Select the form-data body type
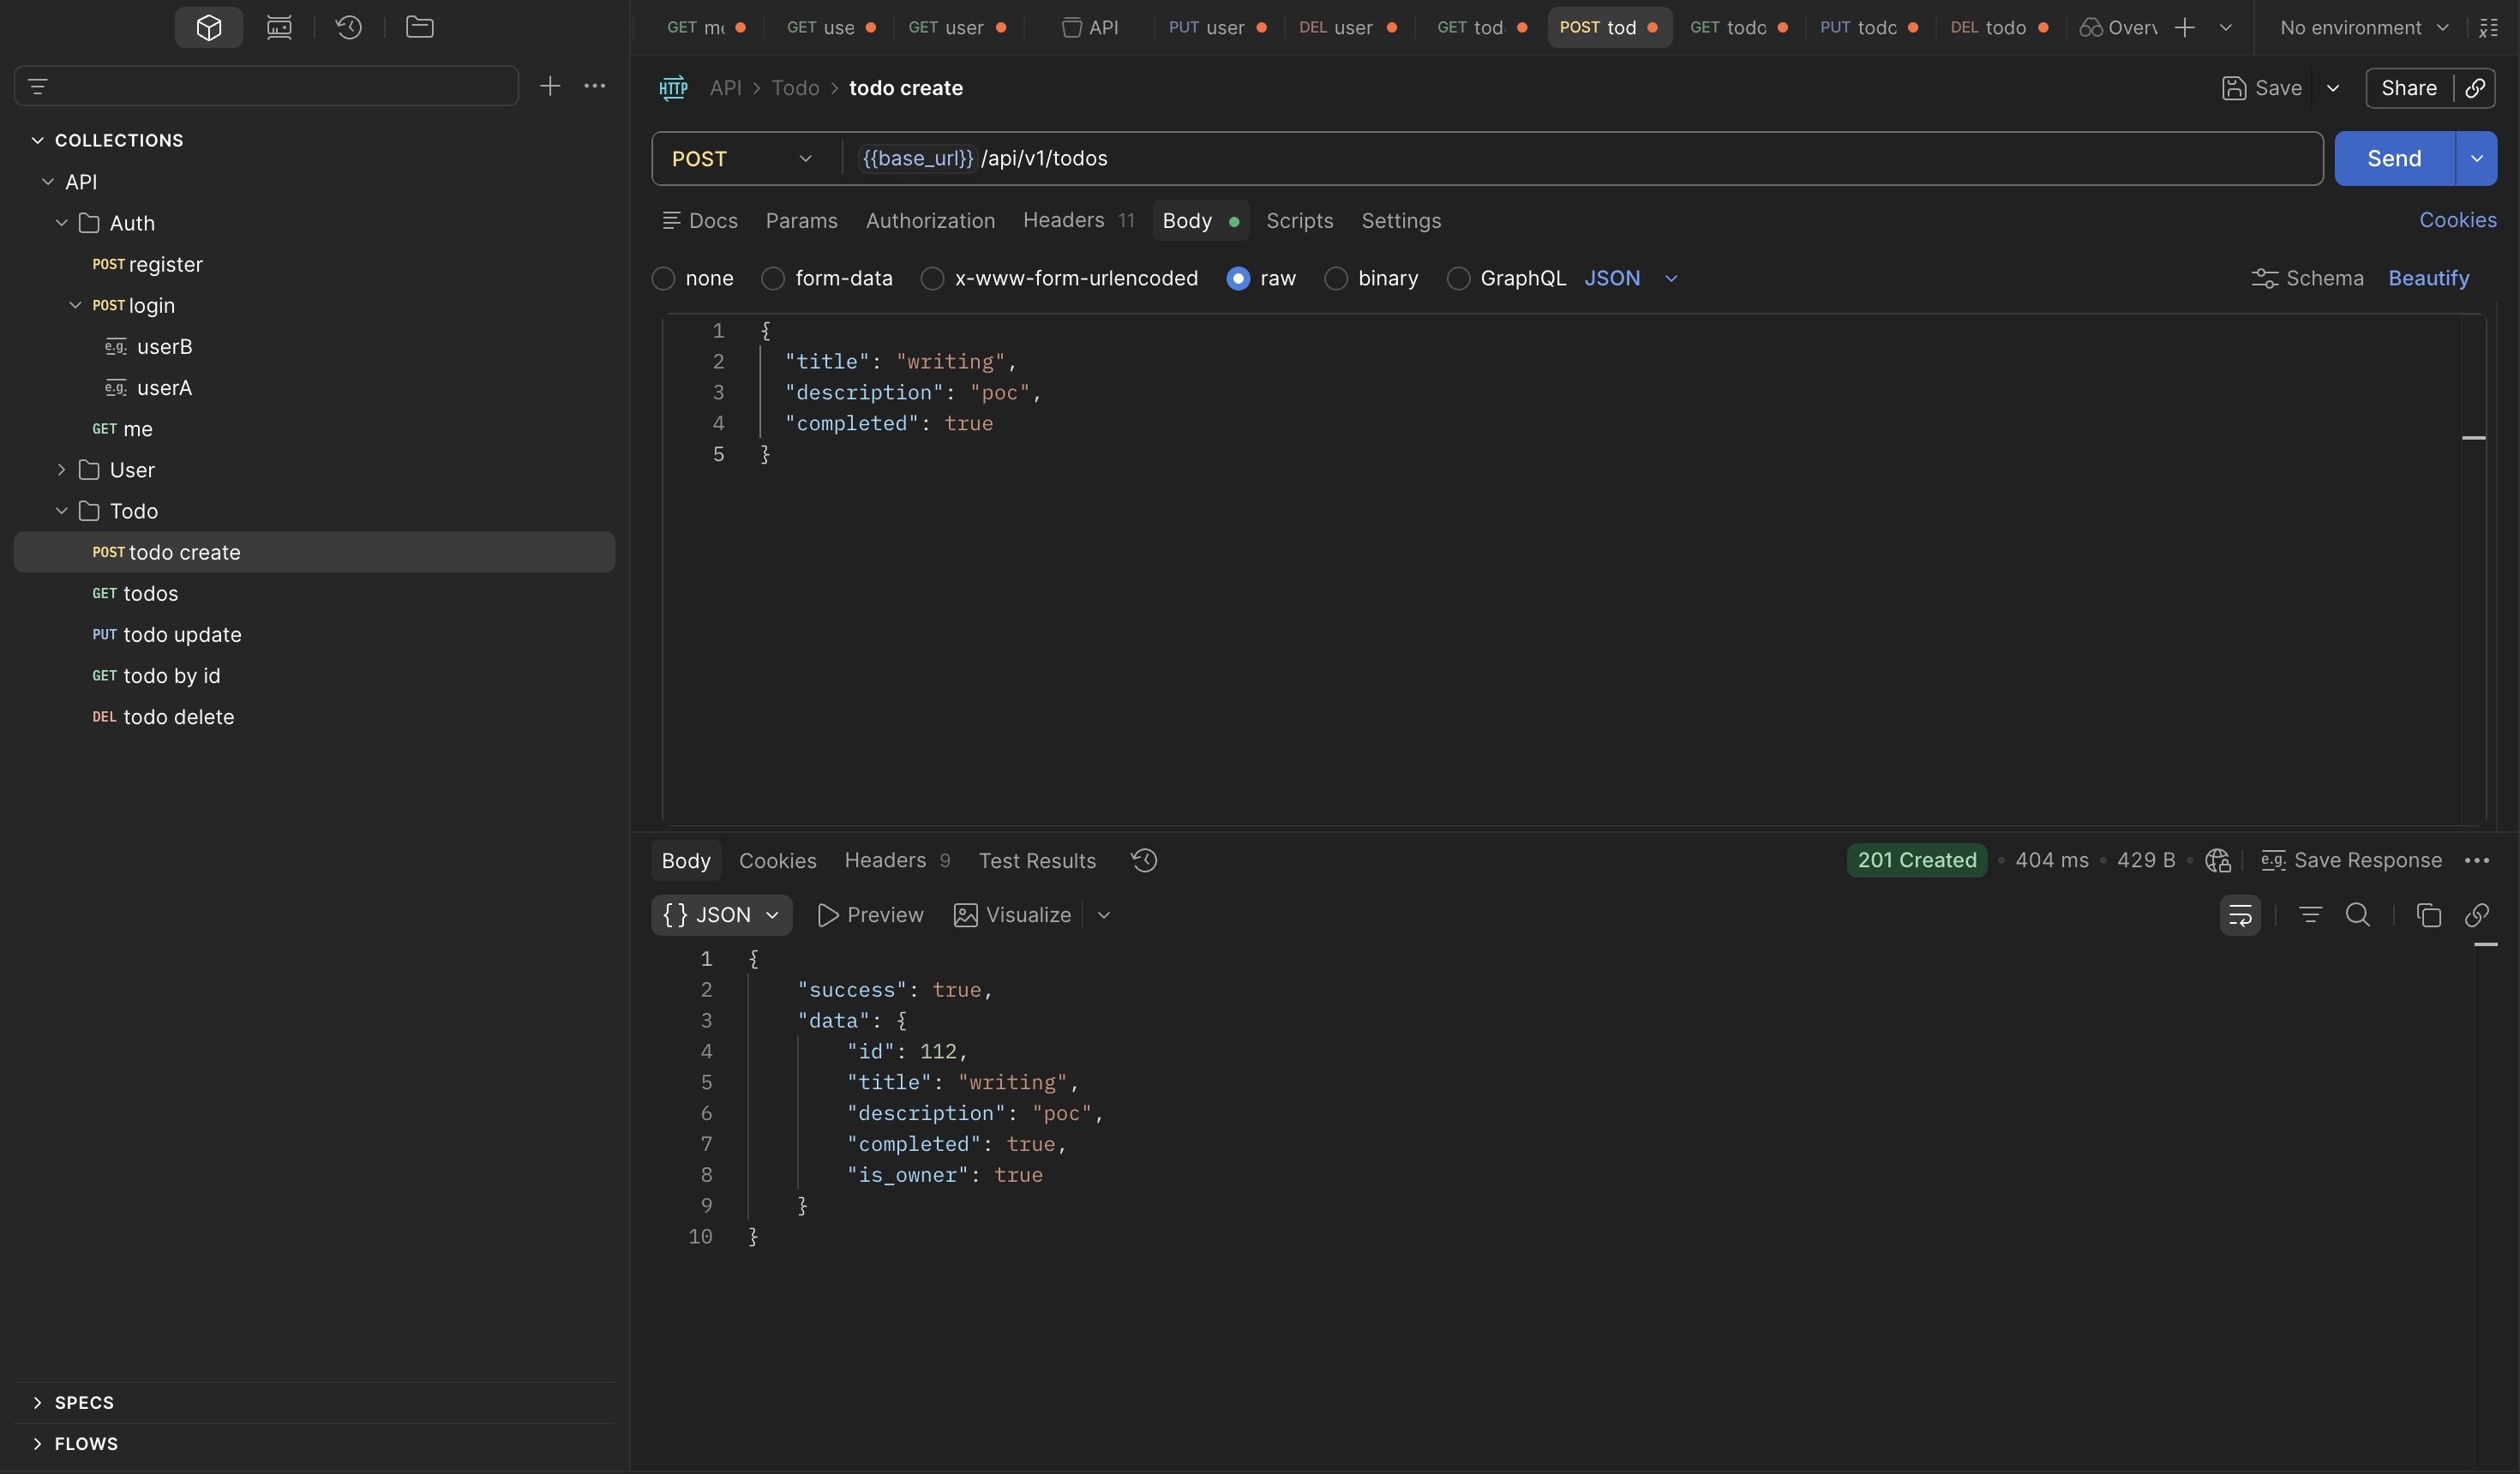Image resolution: width=2520 pixels, height=1474 pixels. [773, 278]
